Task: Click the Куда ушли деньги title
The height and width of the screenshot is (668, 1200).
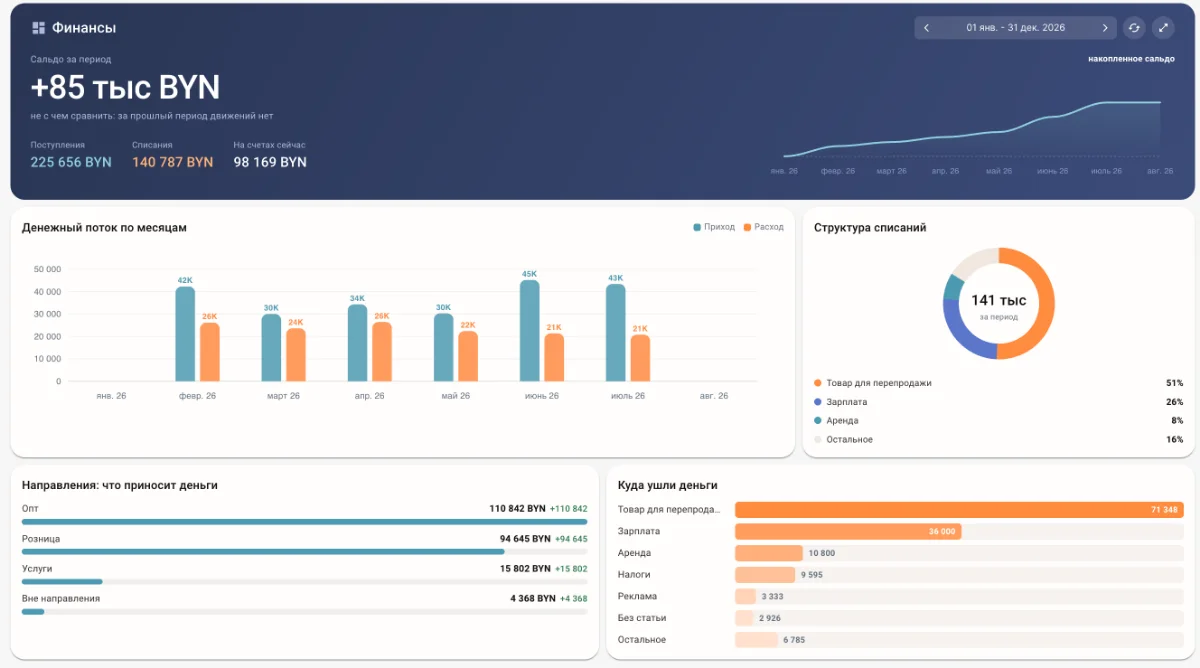Action: (x=667, y=485)
